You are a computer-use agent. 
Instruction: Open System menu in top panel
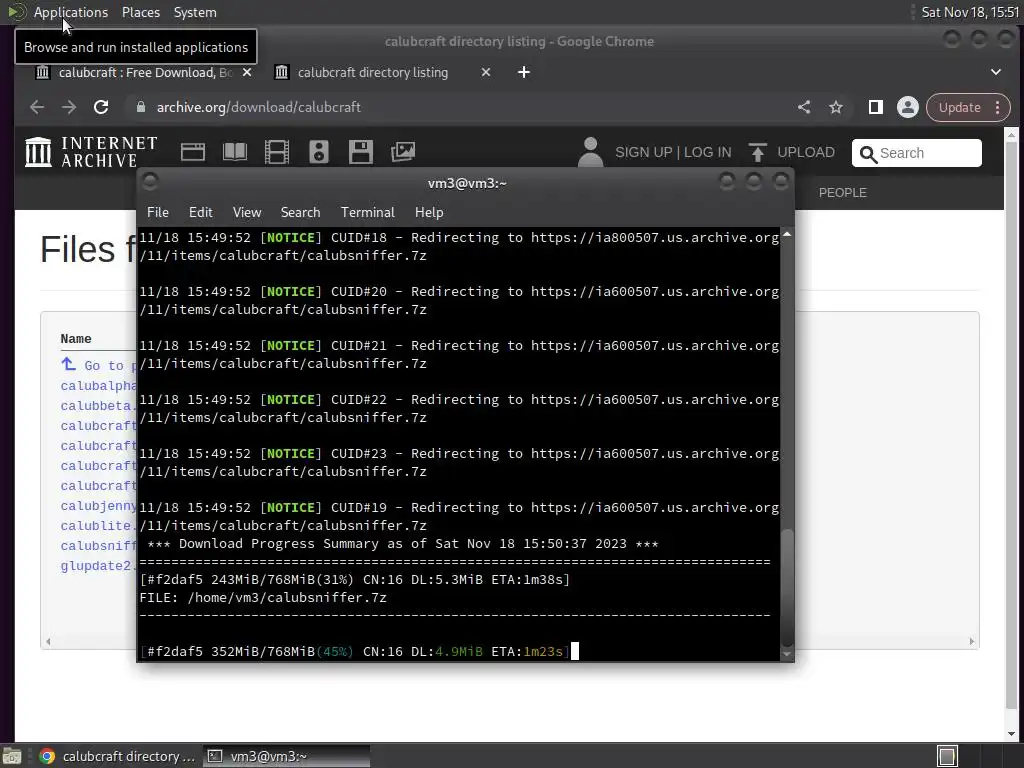(x=195, y=12)
